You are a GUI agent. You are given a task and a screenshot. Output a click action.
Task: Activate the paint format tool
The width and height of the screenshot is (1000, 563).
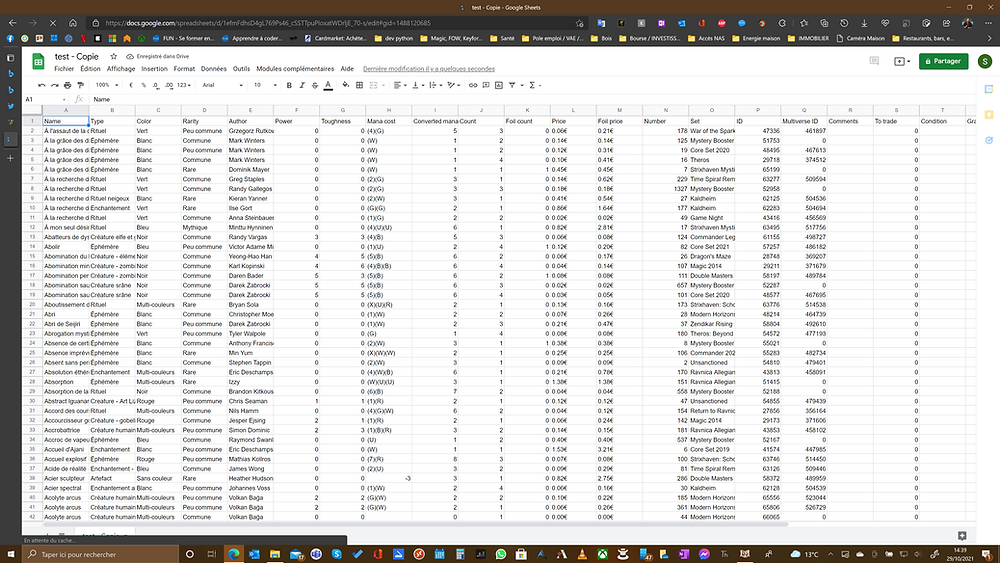80,85
